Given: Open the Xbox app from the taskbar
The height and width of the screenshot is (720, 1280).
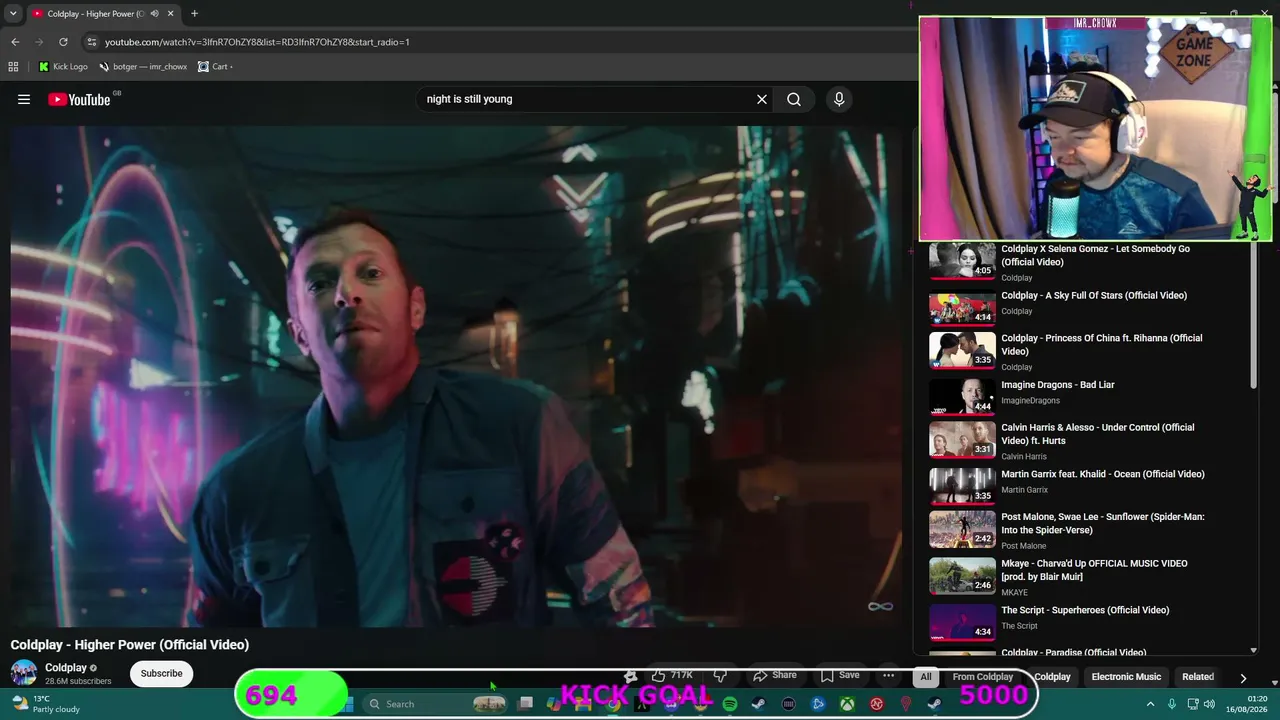Looking at the screenshot, I should [847, 704].
